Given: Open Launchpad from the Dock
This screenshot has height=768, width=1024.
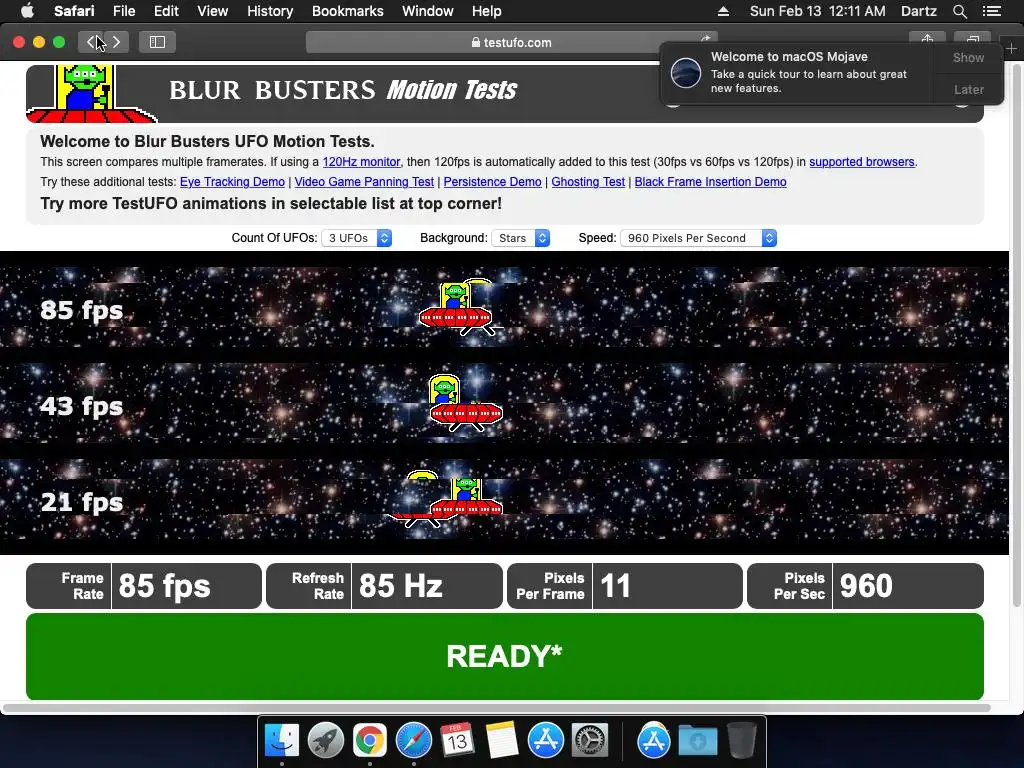Looking at the screenshot, I should pos(326,741).
